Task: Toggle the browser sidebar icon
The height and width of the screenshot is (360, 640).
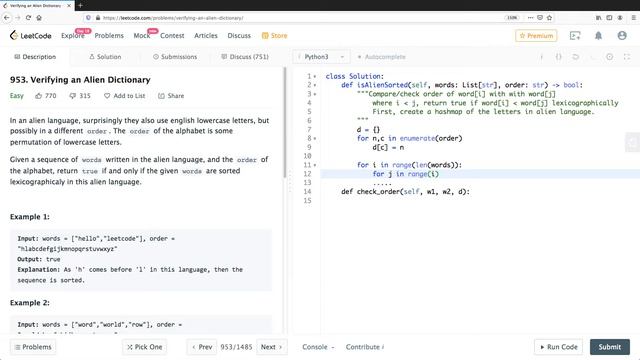Action: coord(609,18)
